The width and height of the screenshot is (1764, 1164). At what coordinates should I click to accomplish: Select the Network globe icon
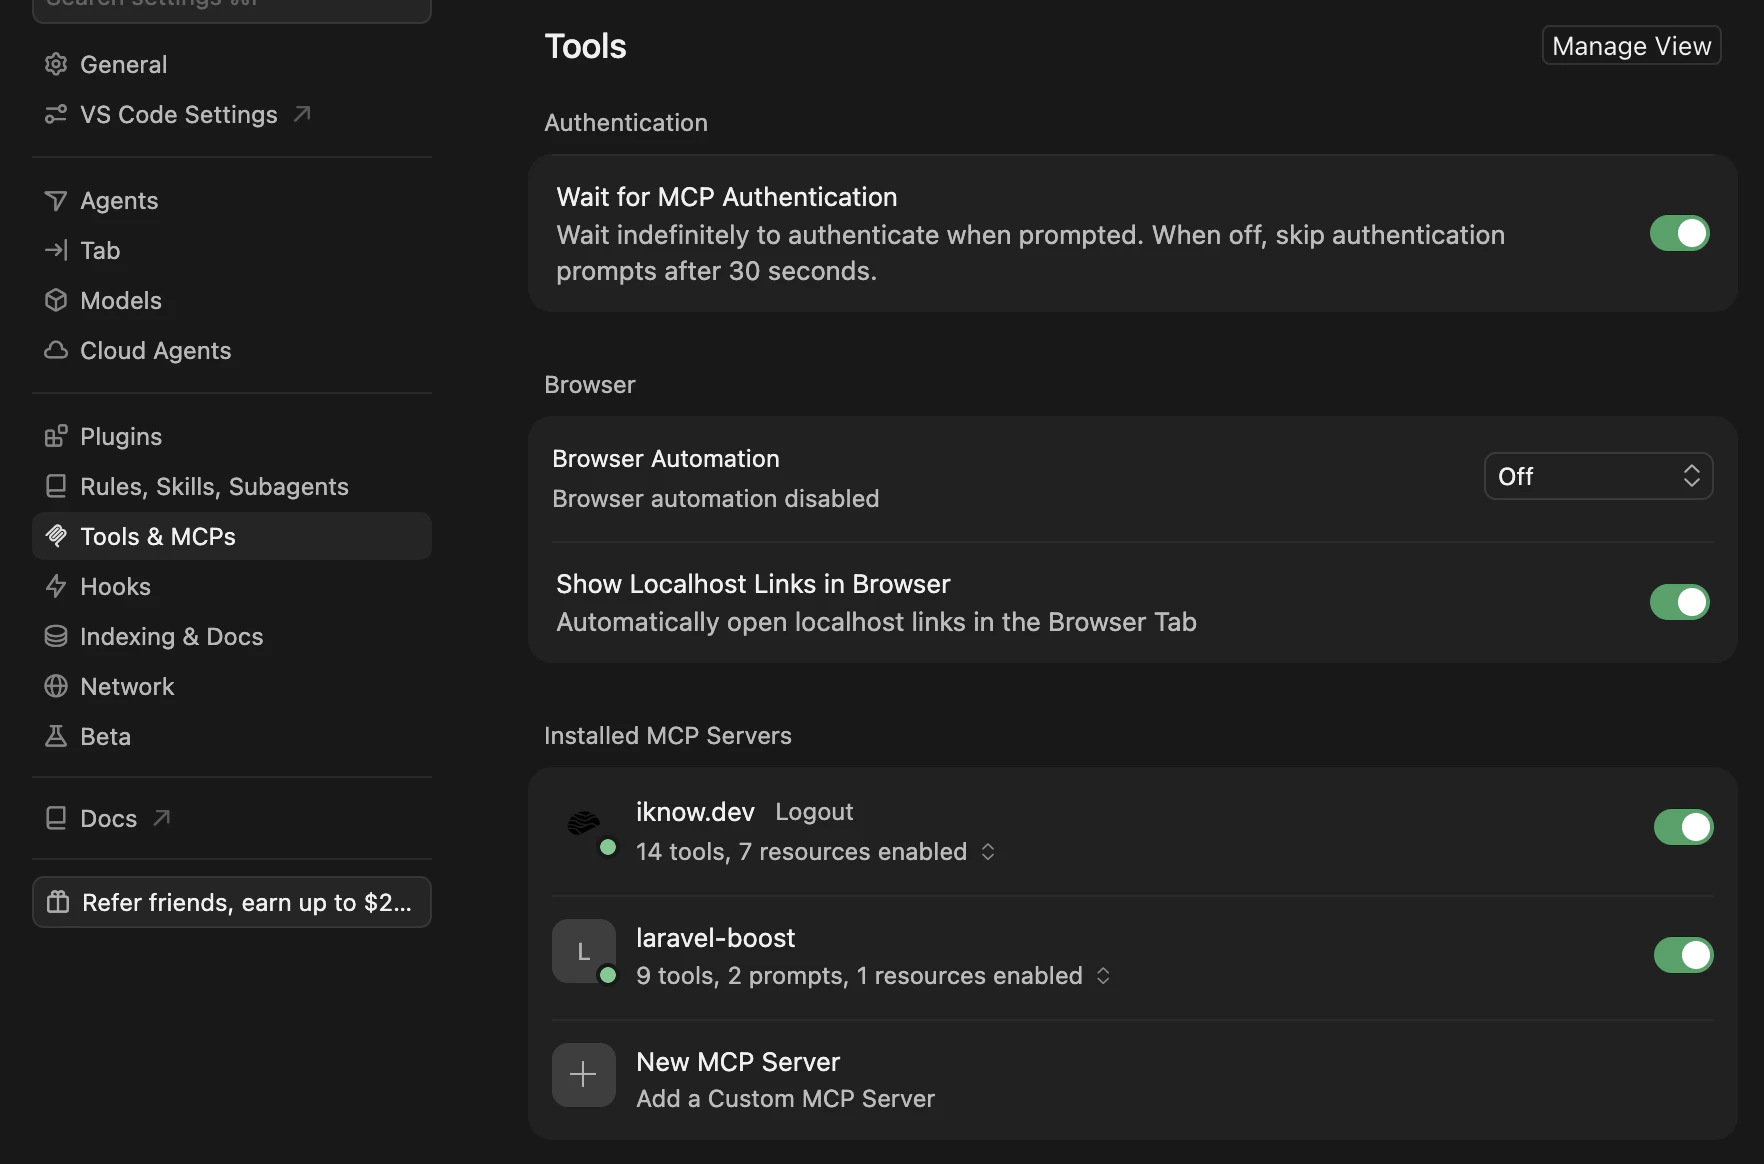(56, 686)
